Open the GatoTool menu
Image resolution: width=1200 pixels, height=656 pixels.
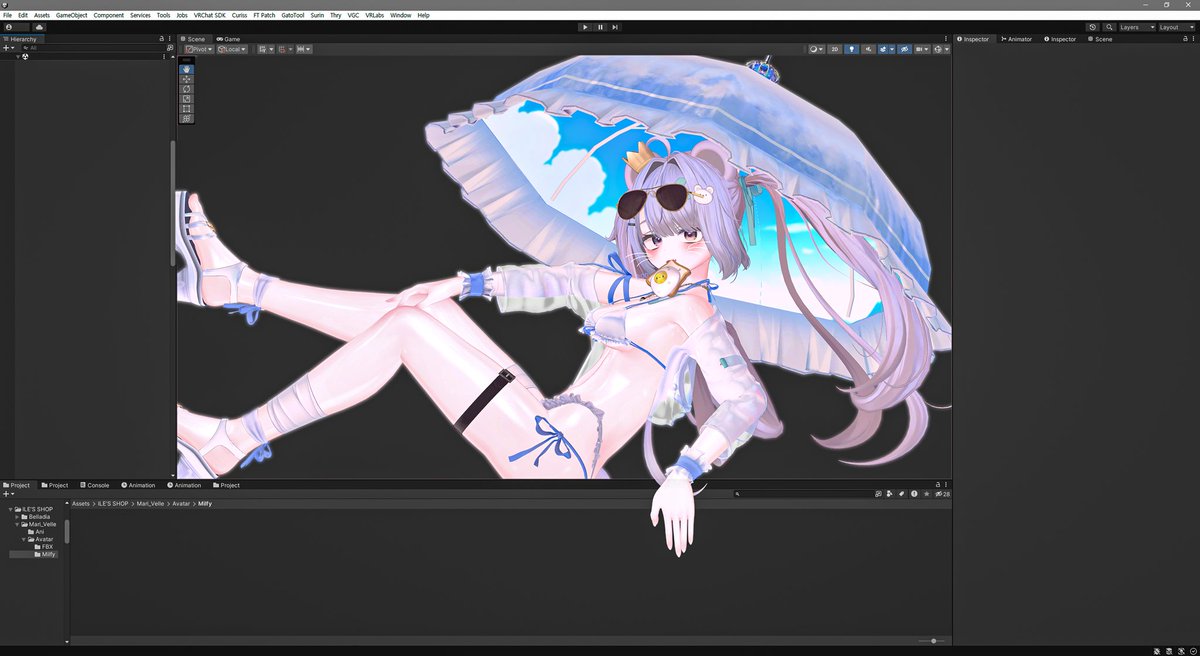coord(293,15)
